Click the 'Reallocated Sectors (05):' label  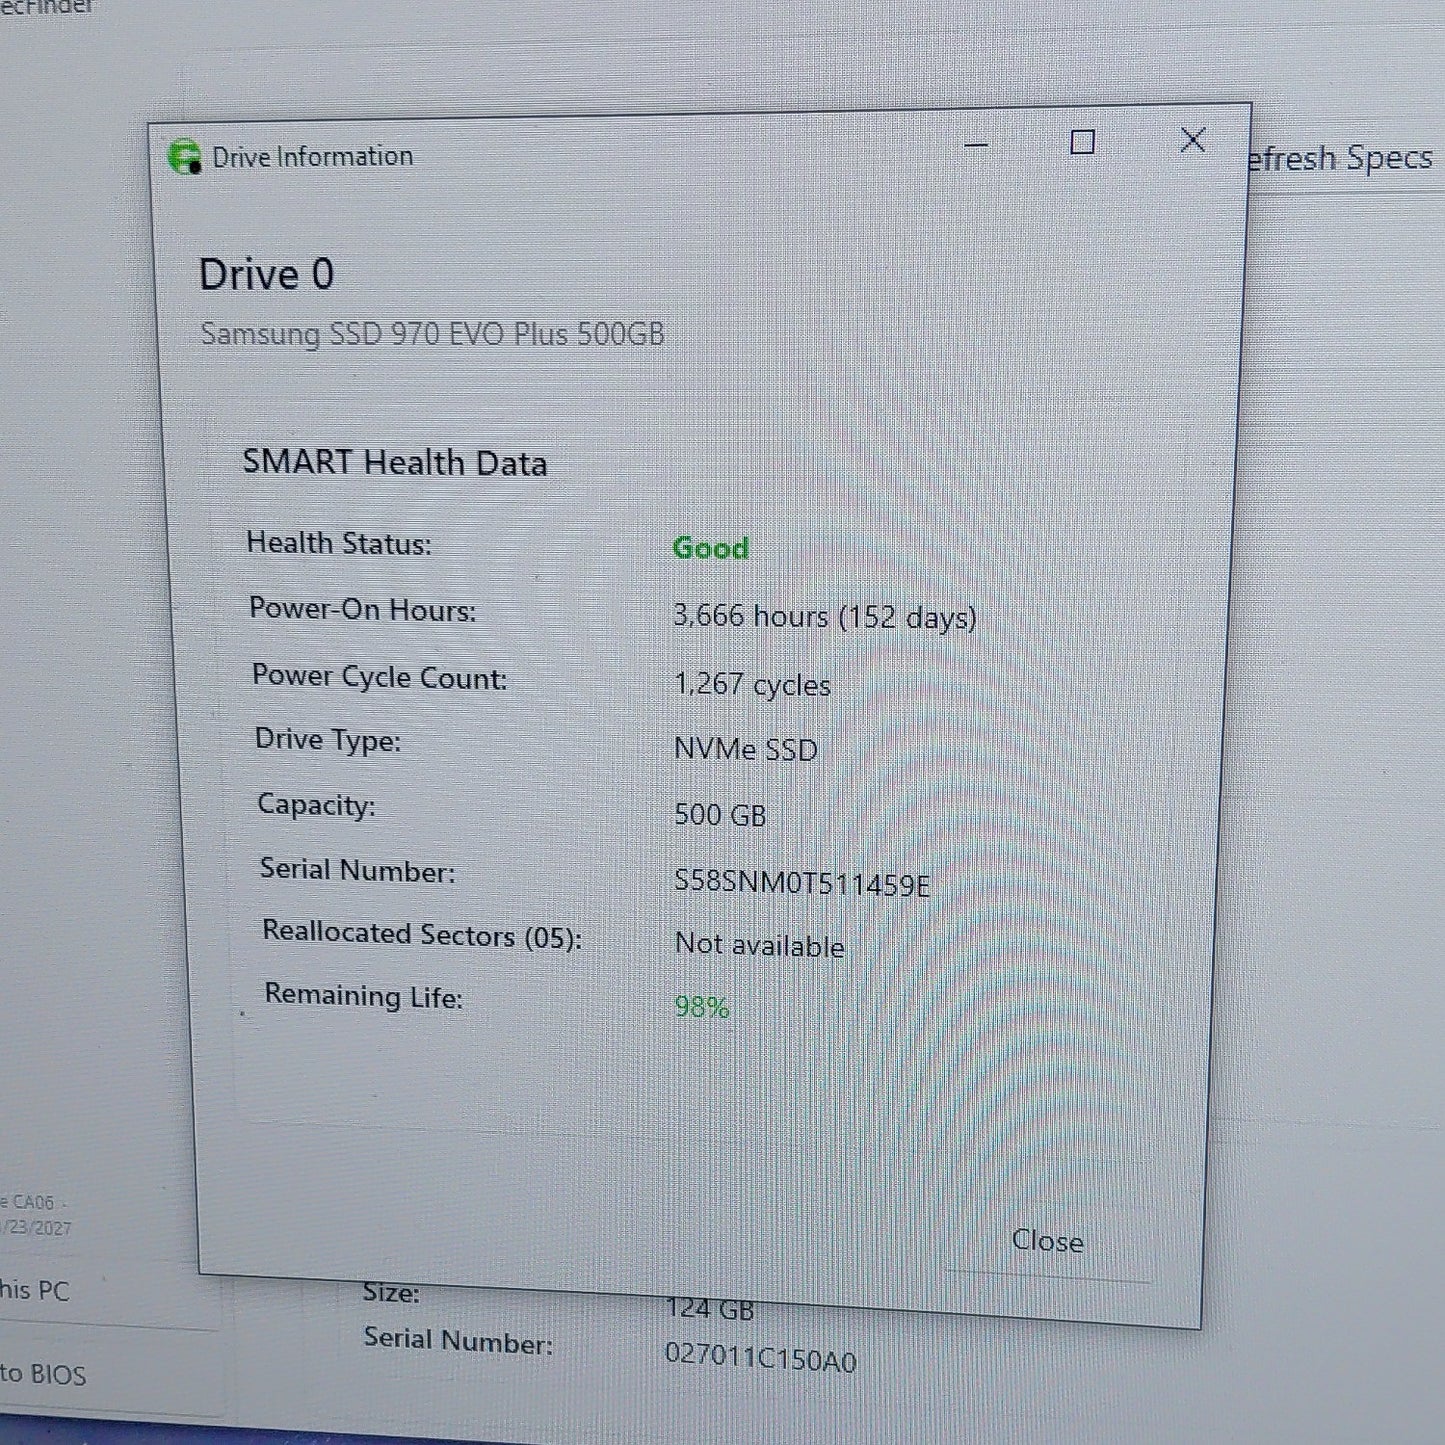422,935
